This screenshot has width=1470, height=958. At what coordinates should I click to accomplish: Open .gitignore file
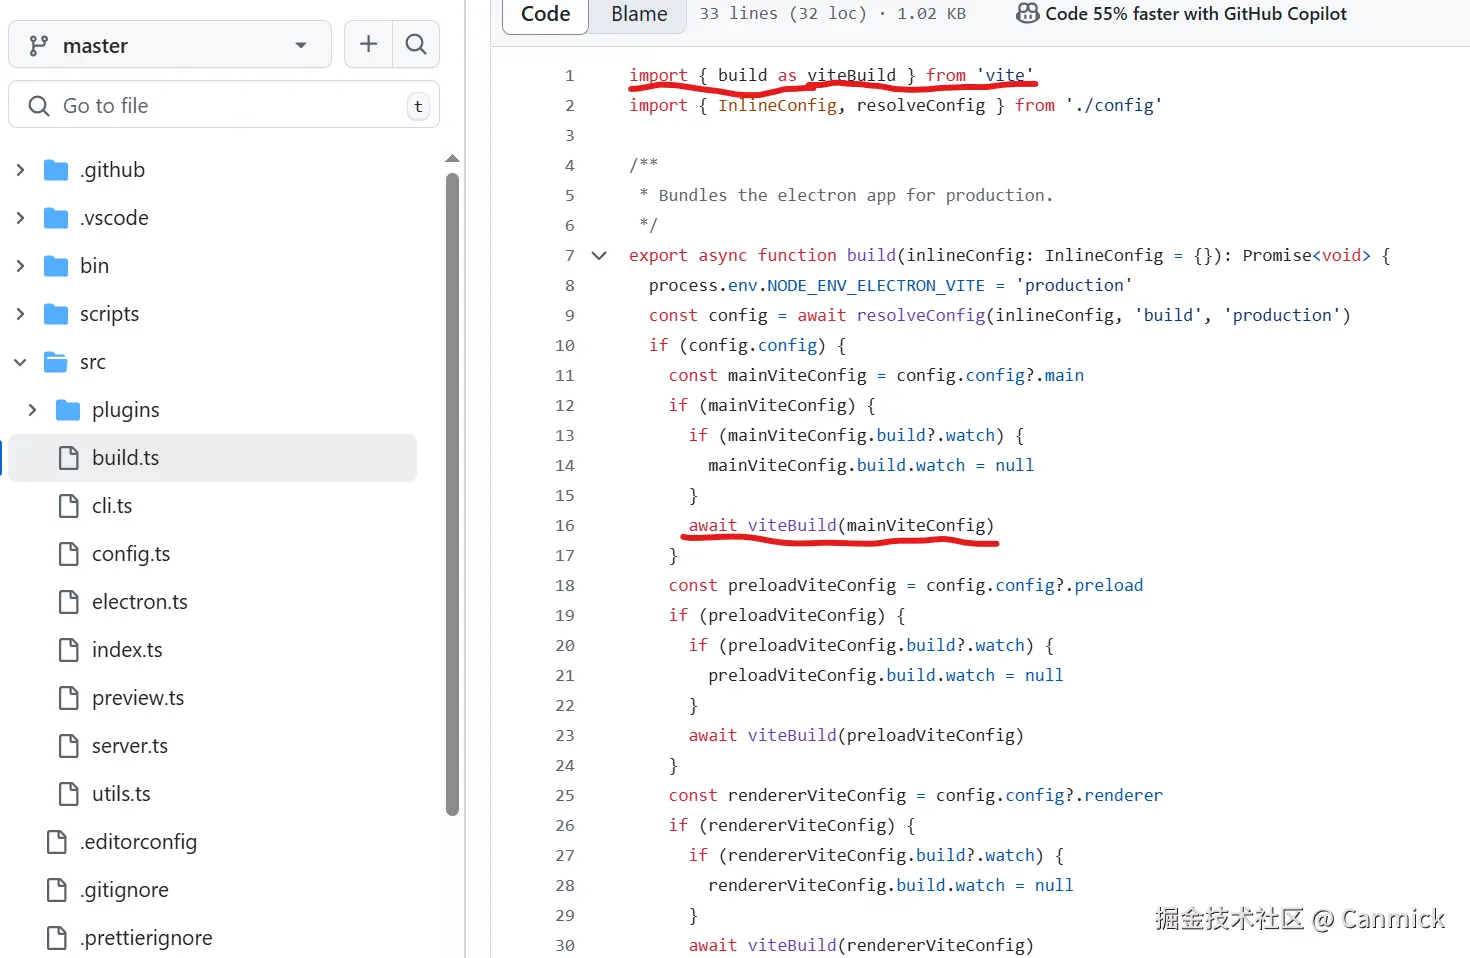click(124, 890)
